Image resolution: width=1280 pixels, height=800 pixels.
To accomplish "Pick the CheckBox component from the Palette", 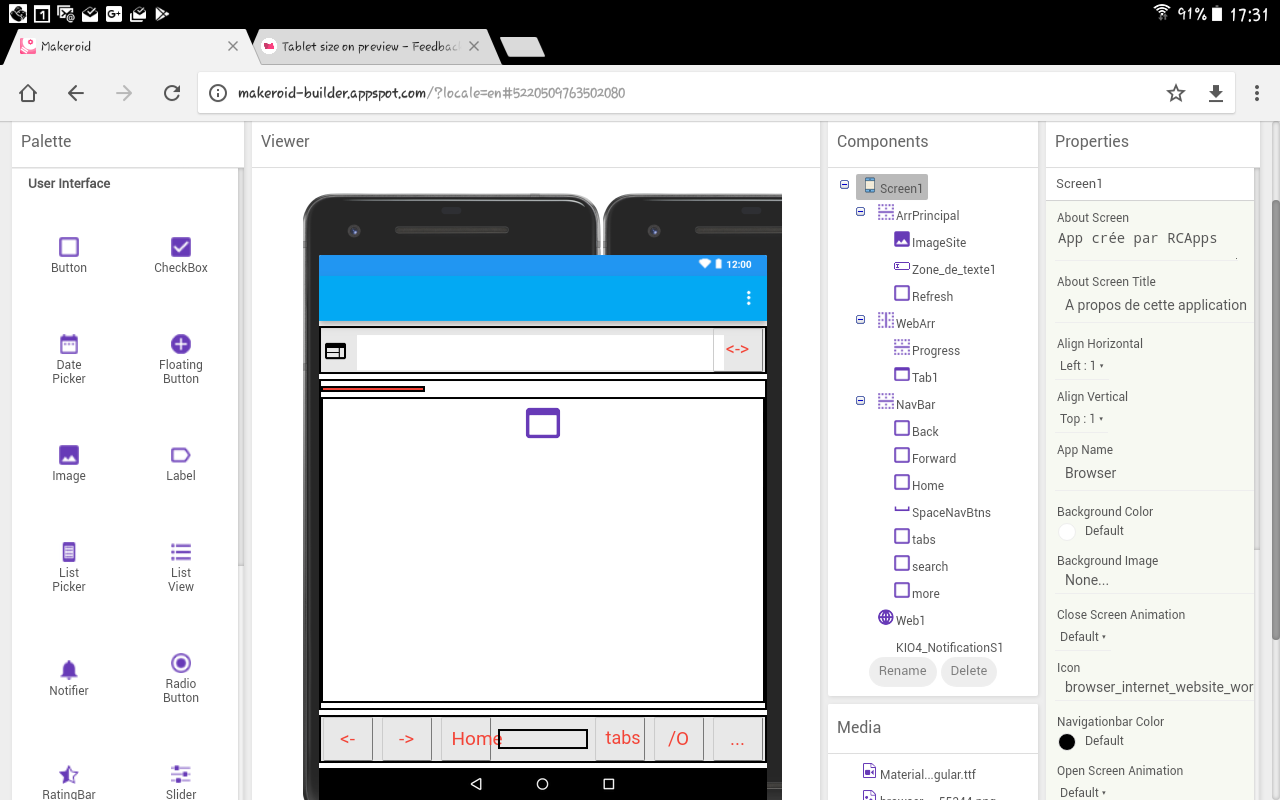I will pyautogui.click(x=181, y=254).
